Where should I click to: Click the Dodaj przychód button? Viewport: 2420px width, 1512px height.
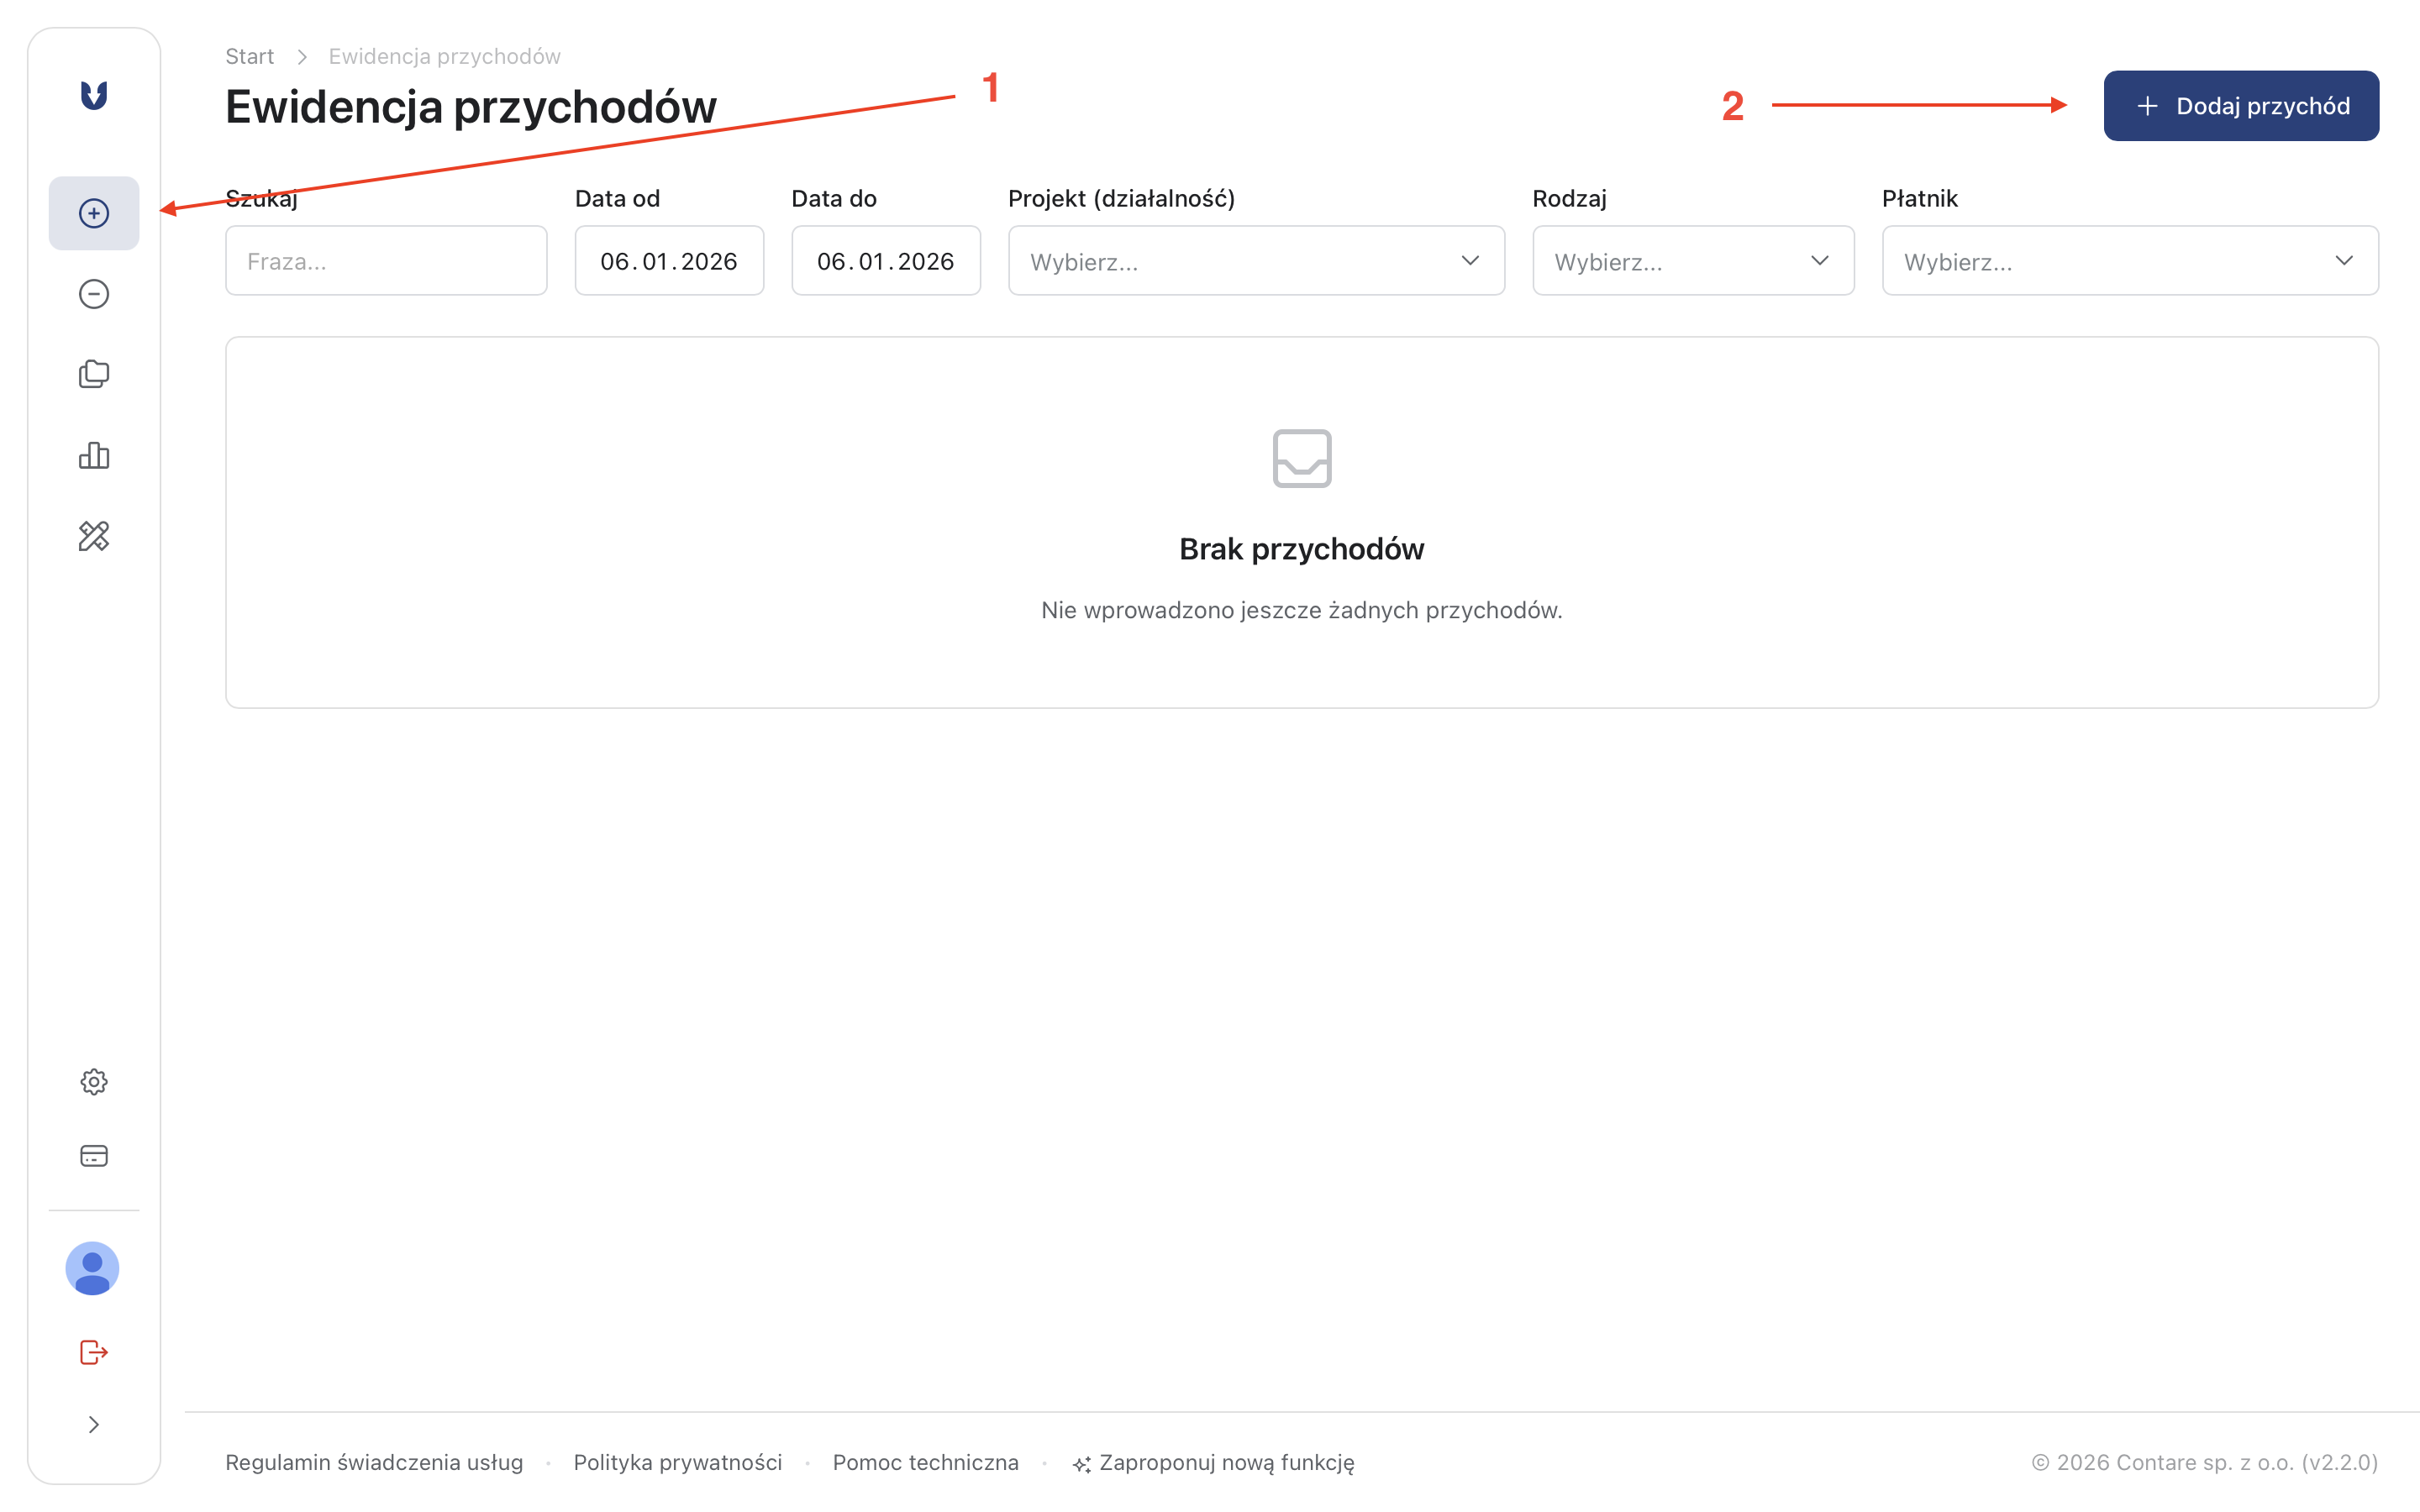(x=2240, y=106)
